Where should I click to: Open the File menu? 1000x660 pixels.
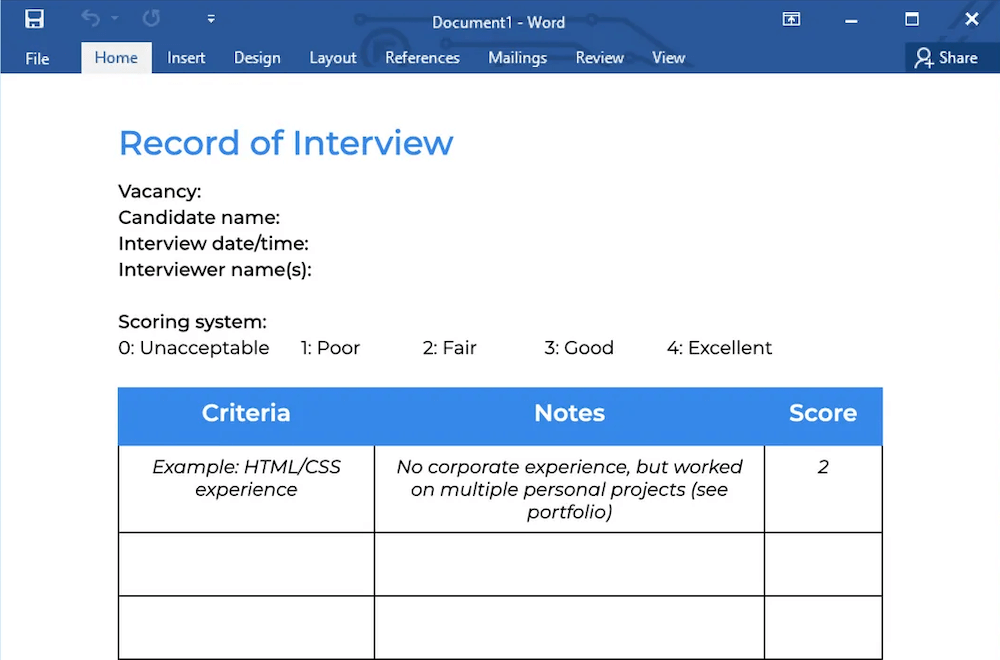37,58
